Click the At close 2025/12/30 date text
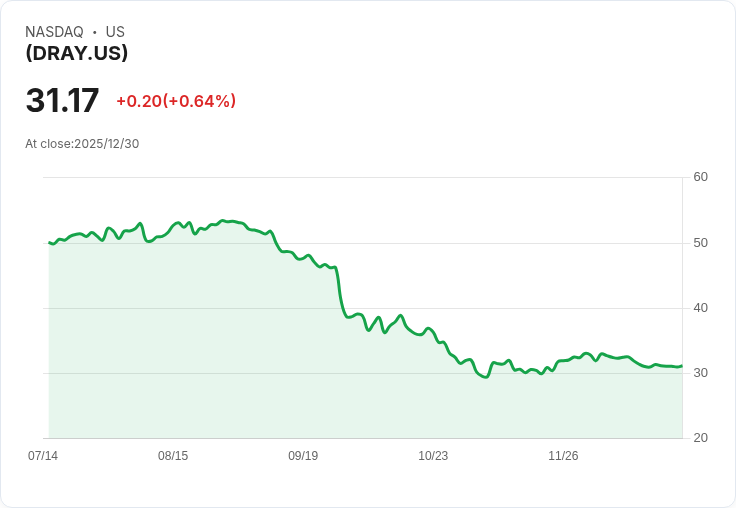 (82, 144)
